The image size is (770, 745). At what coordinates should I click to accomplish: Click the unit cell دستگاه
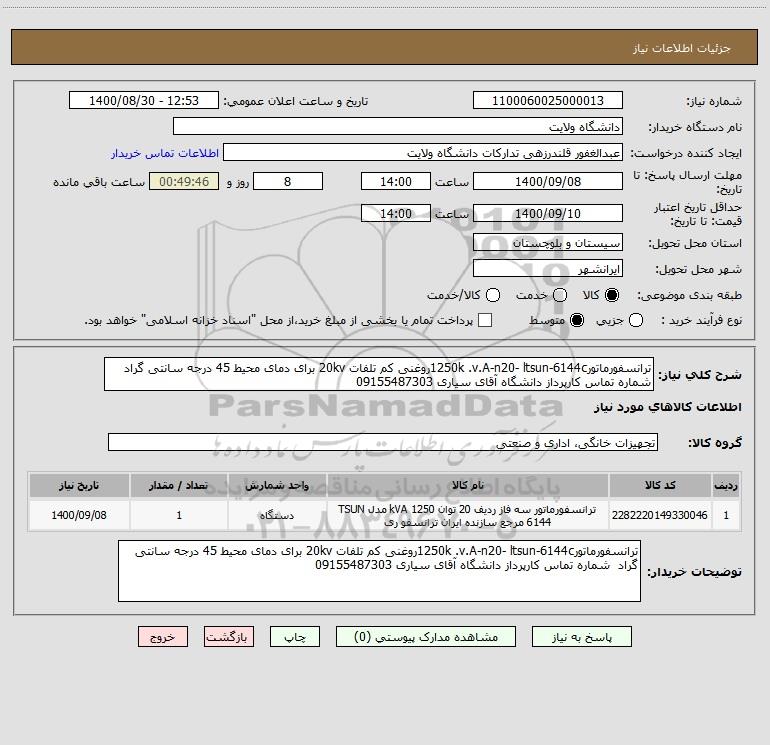point(277,515)
